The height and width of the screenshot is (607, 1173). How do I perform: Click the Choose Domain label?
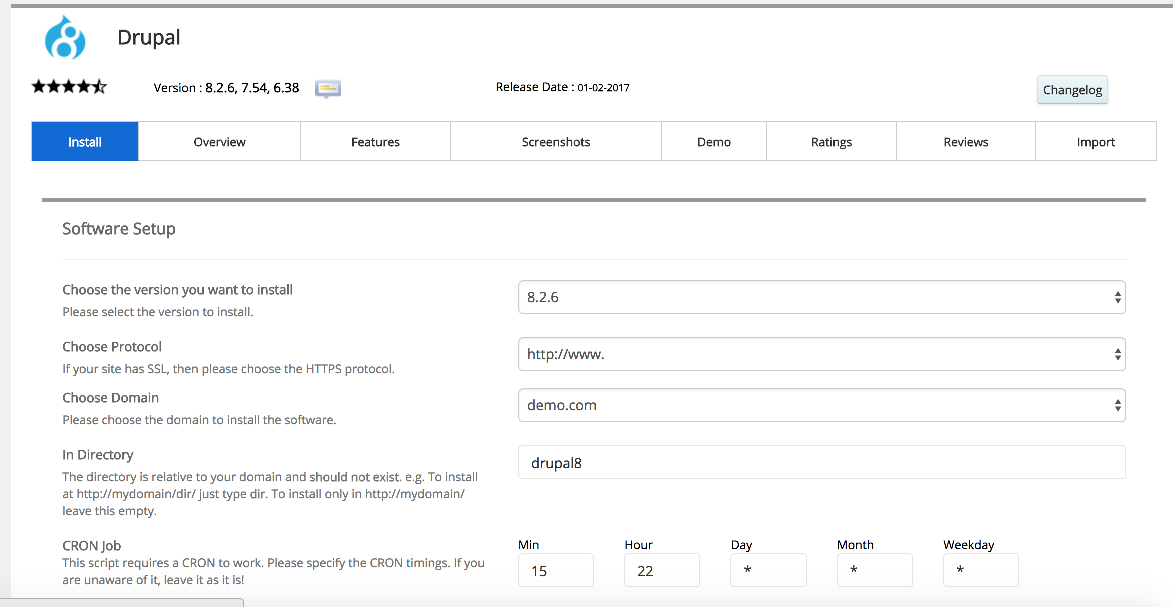click(111, 397)
